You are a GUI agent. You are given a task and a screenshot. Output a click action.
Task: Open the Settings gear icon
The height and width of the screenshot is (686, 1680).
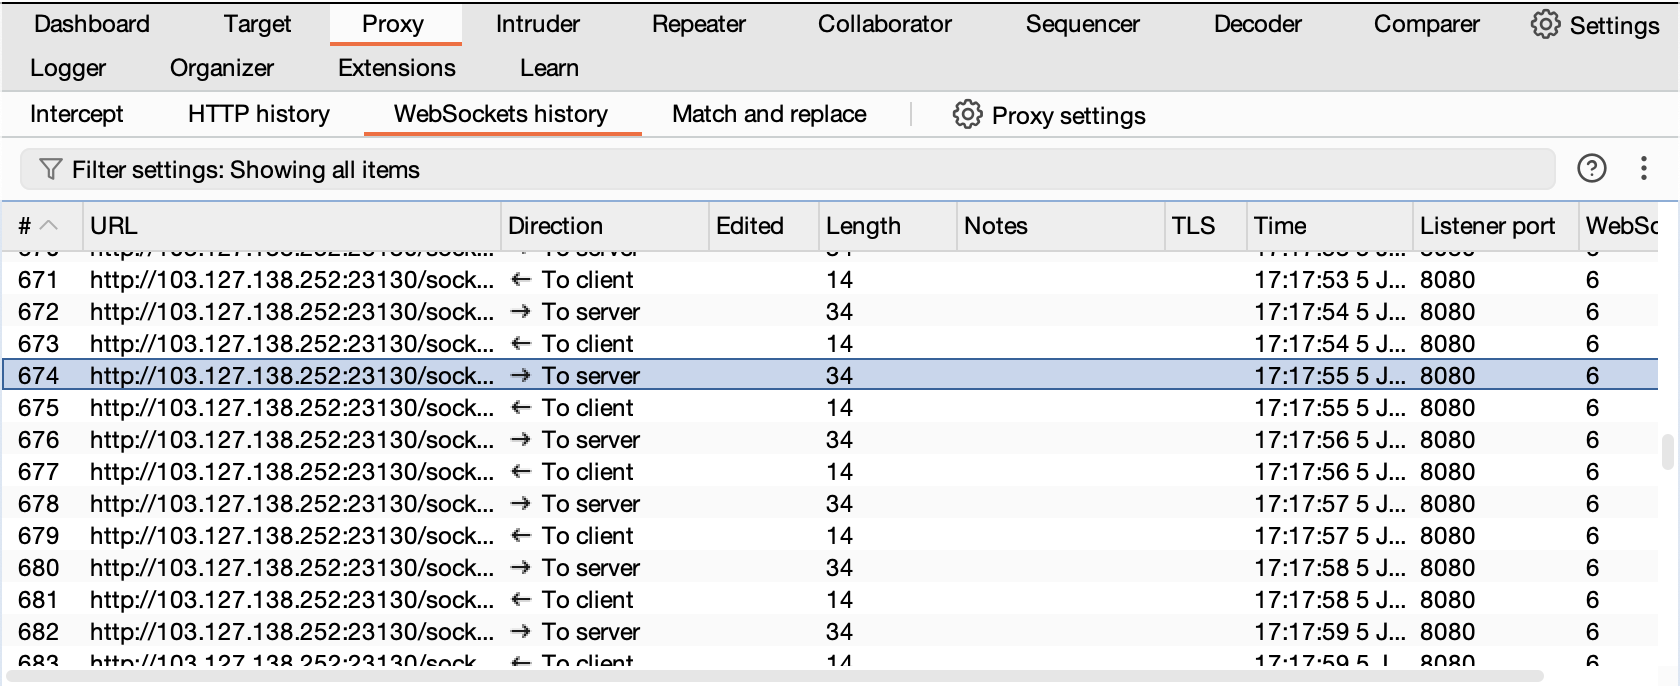[1545, 25]
